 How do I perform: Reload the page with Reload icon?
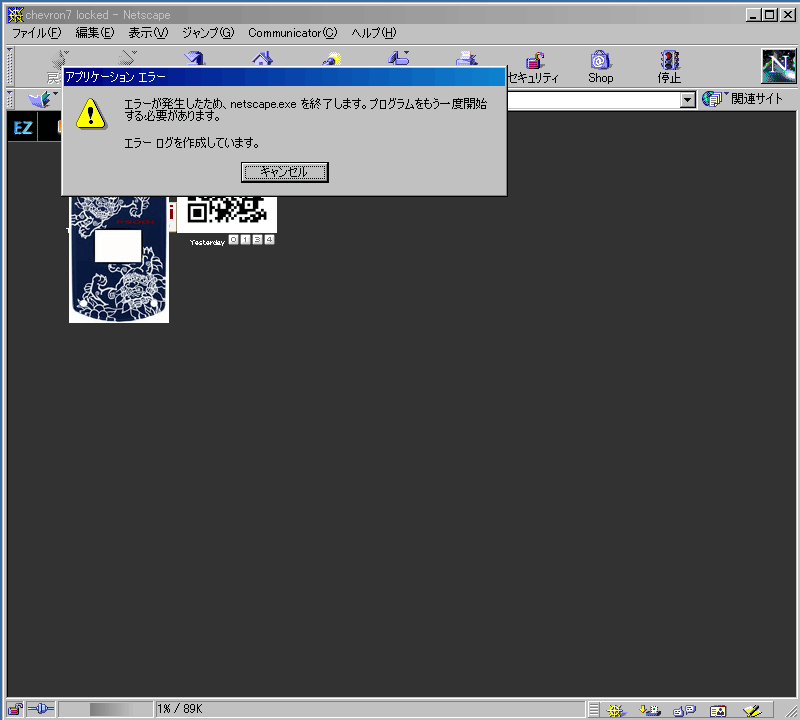coord(194,58)
